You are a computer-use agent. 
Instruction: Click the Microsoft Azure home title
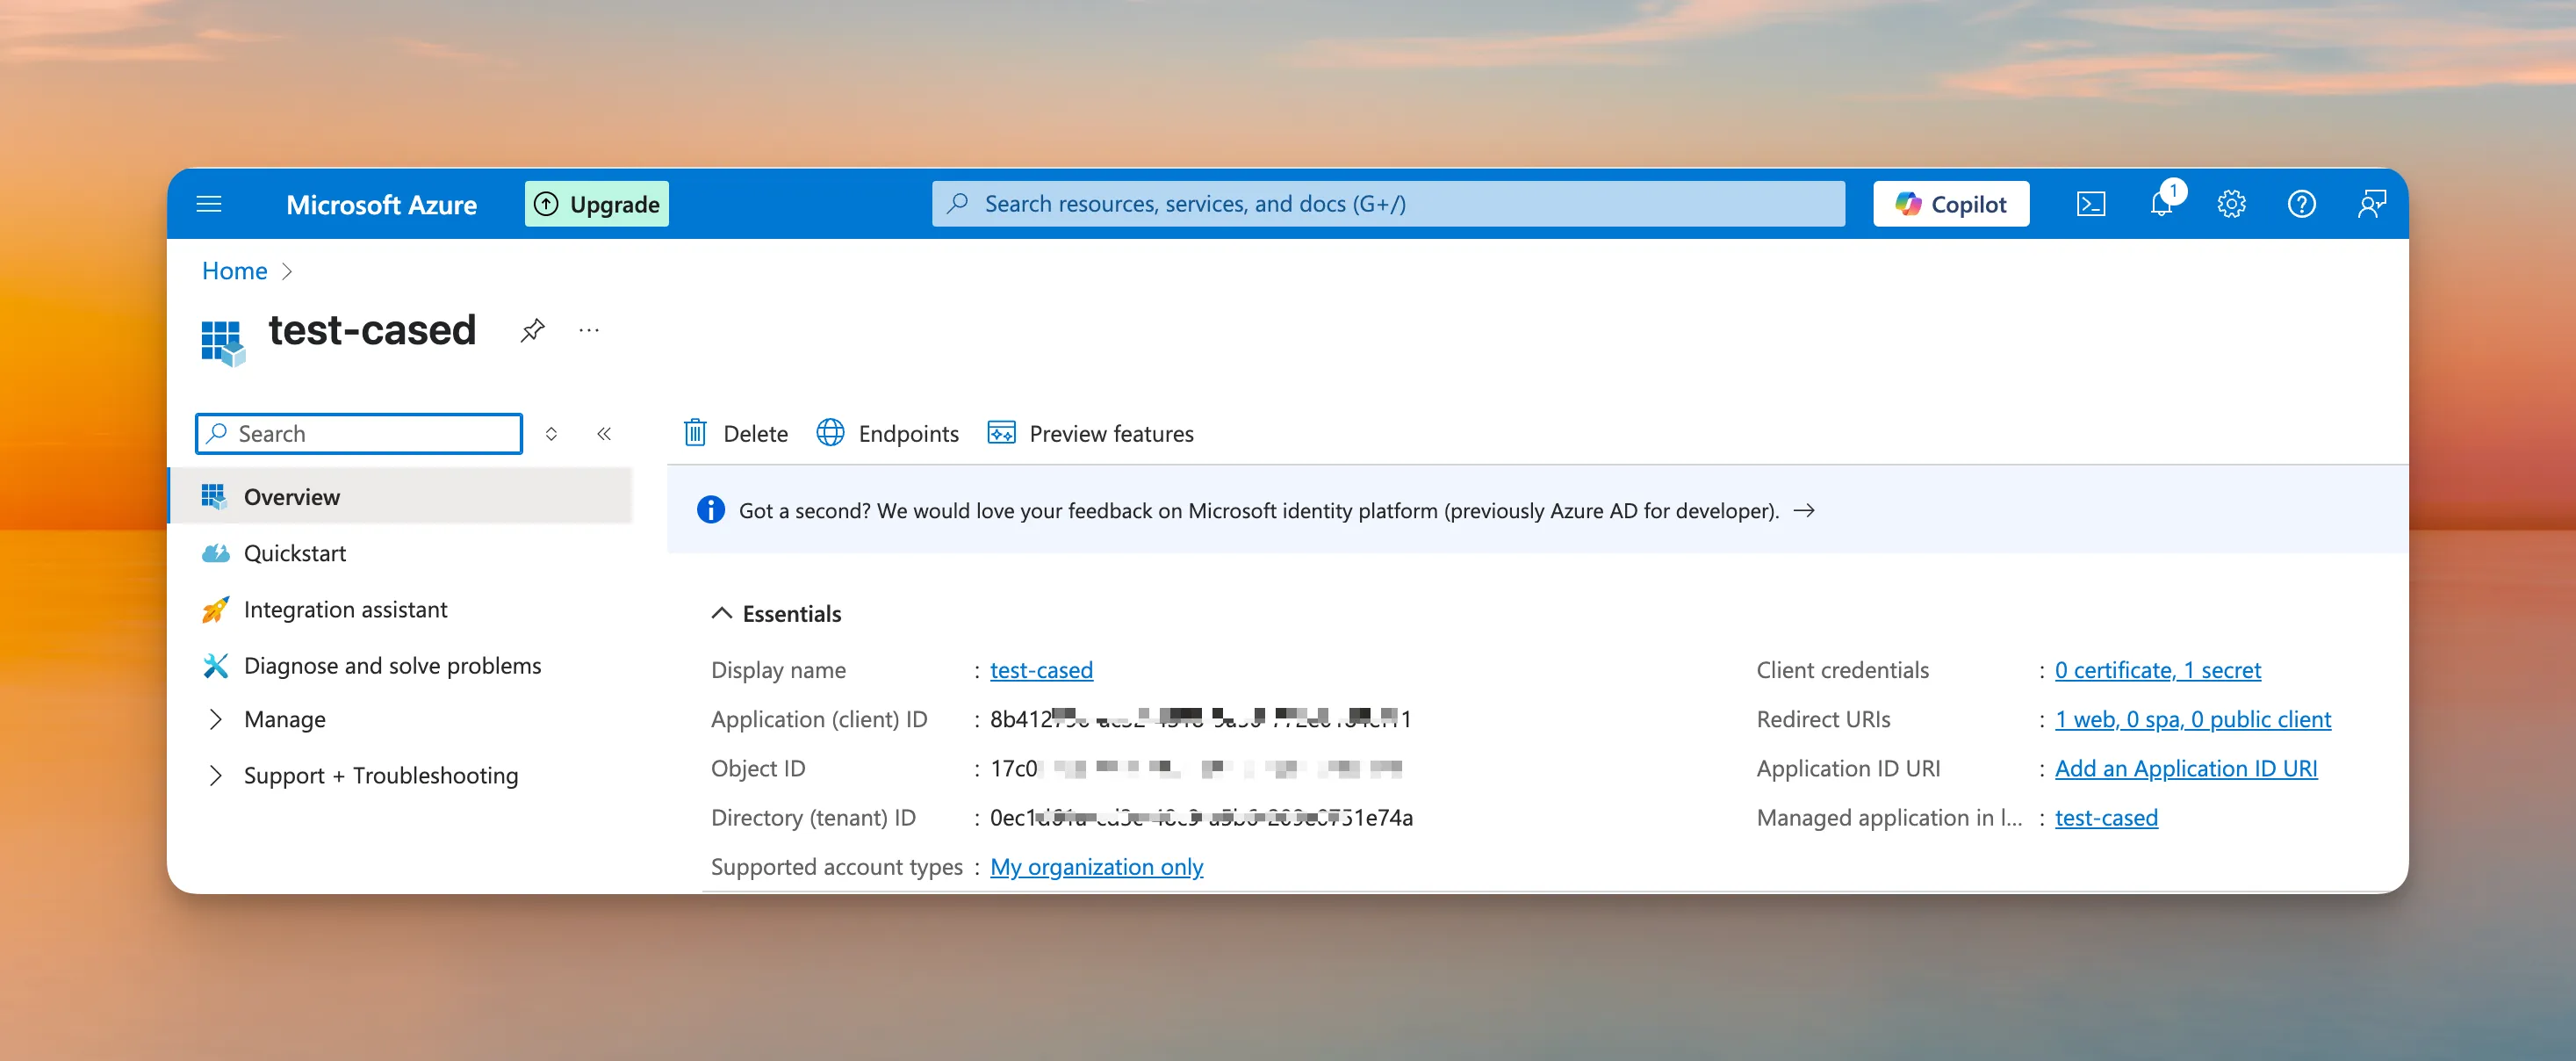[x=381, y=204]
